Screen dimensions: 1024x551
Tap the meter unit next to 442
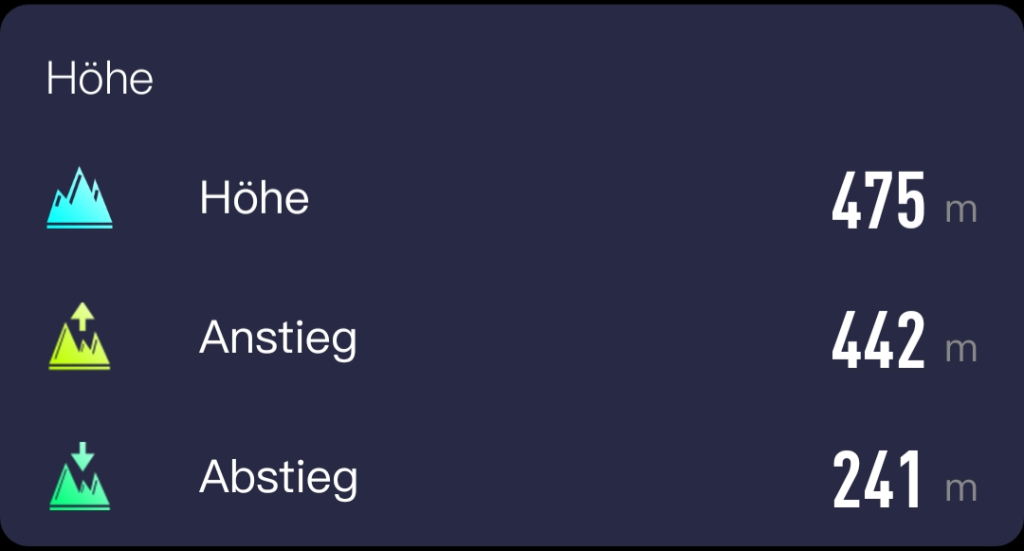[961, 350]
